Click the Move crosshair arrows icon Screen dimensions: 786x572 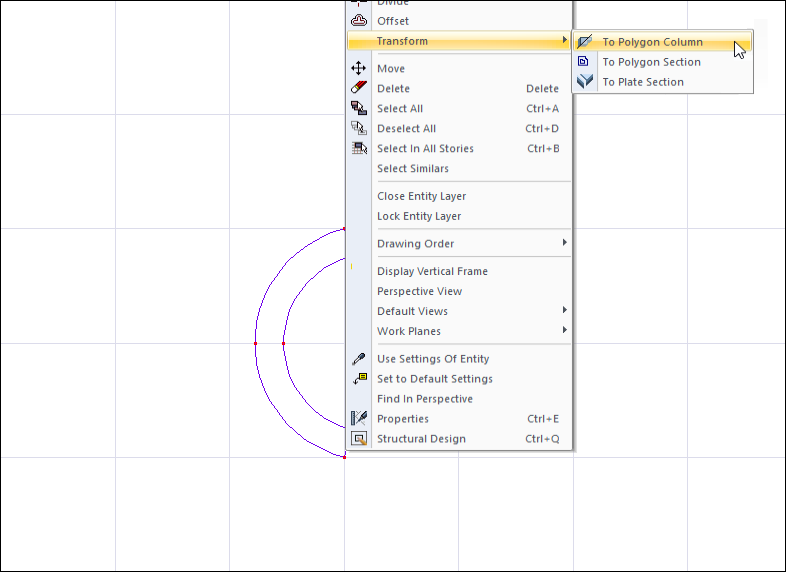coord(359,68)
